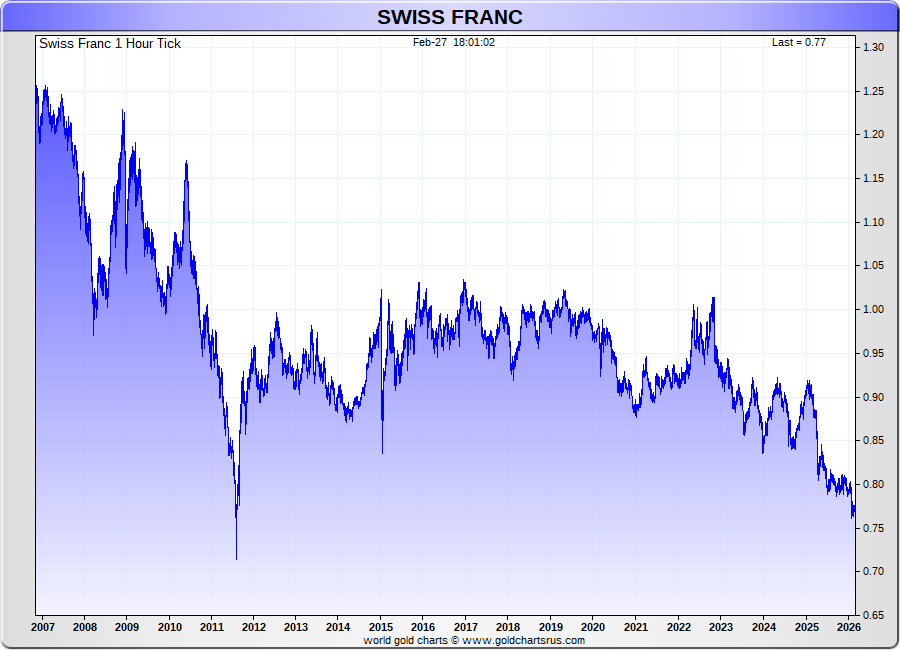The width and height of the screenshot is (900, 650).
Task: Click the 0.65 price label on the y-axis
Action: coord(874,615)
